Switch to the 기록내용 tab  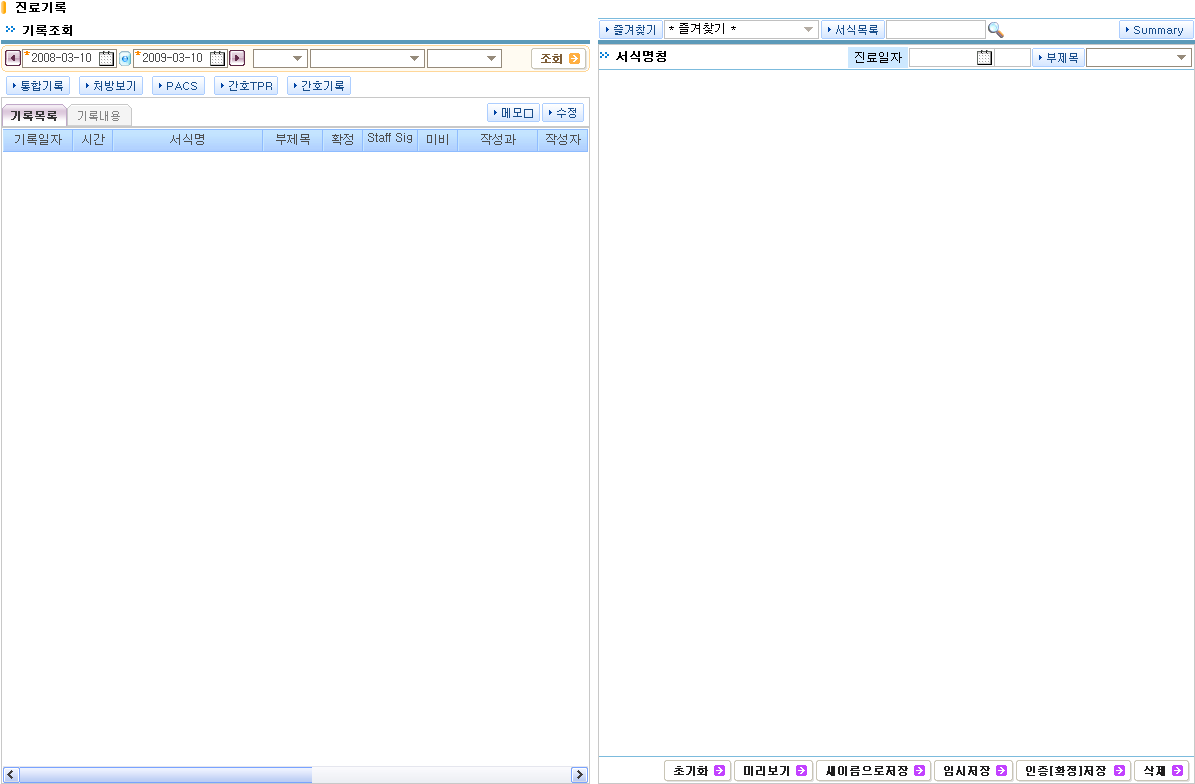(x=99, y=116)
